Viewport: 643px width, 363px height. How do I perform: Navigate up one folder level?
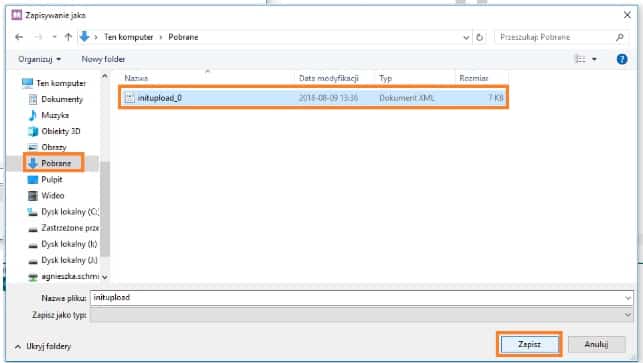[68, 37]
